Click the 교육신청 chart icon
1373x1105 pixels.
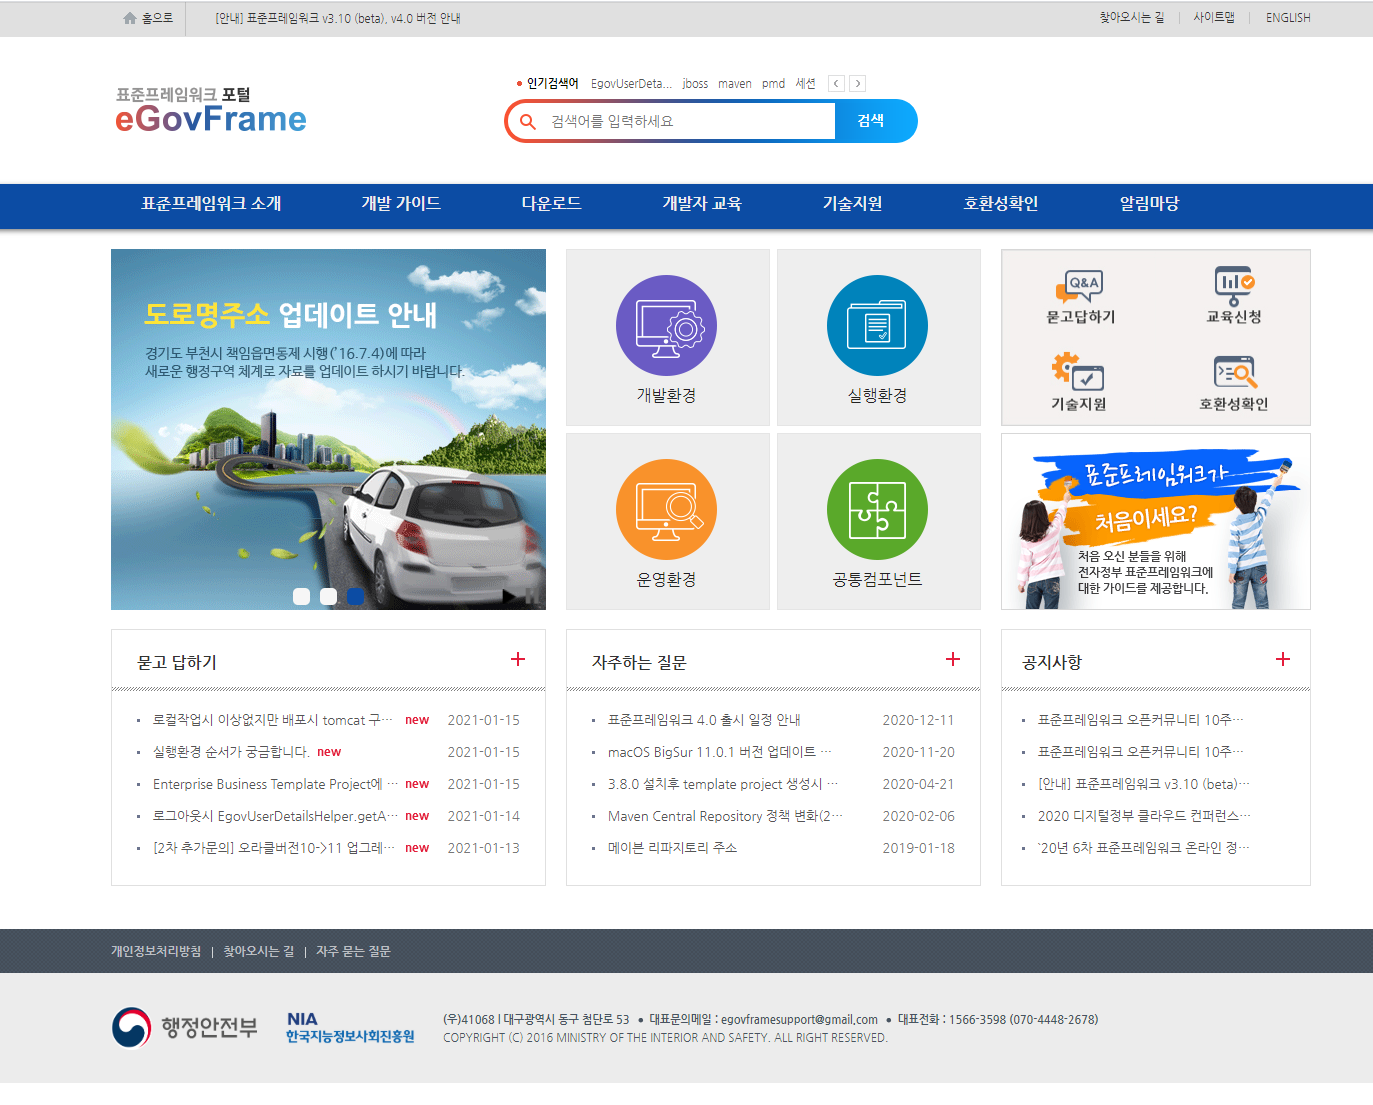1234,286
